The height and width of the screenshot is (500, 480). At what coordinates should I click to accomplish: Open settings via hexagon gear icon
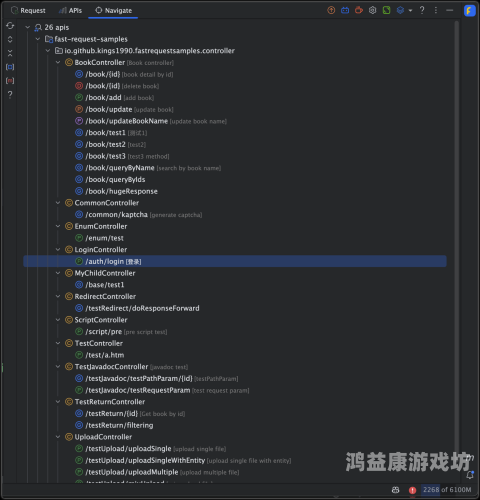[372, 10]
